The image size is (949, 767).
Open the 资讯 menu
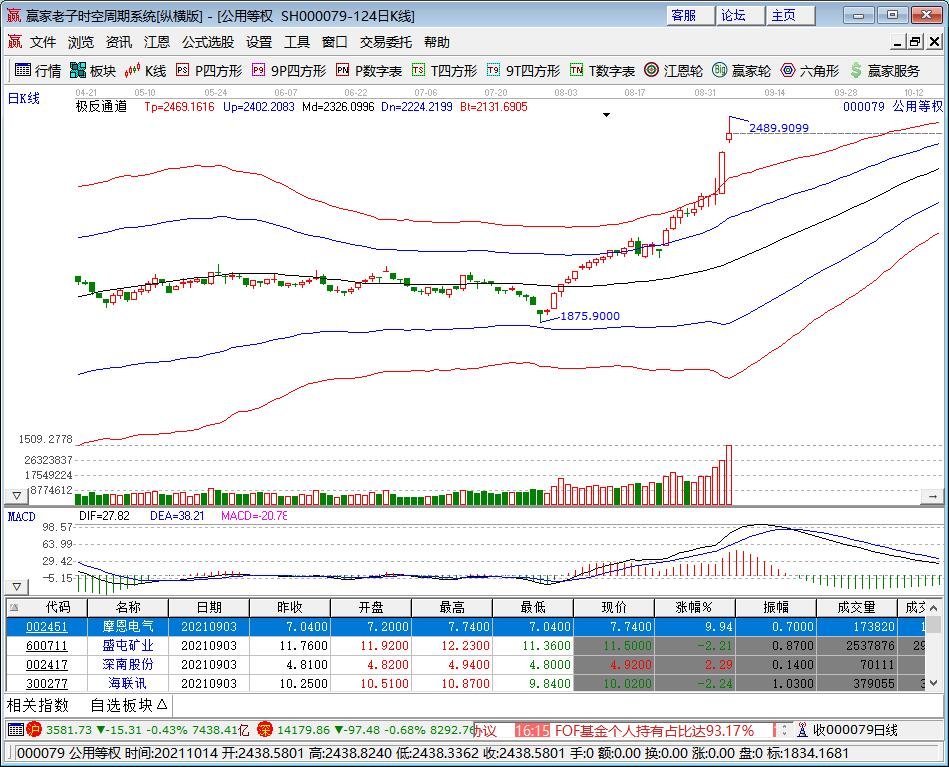point(119,42)
